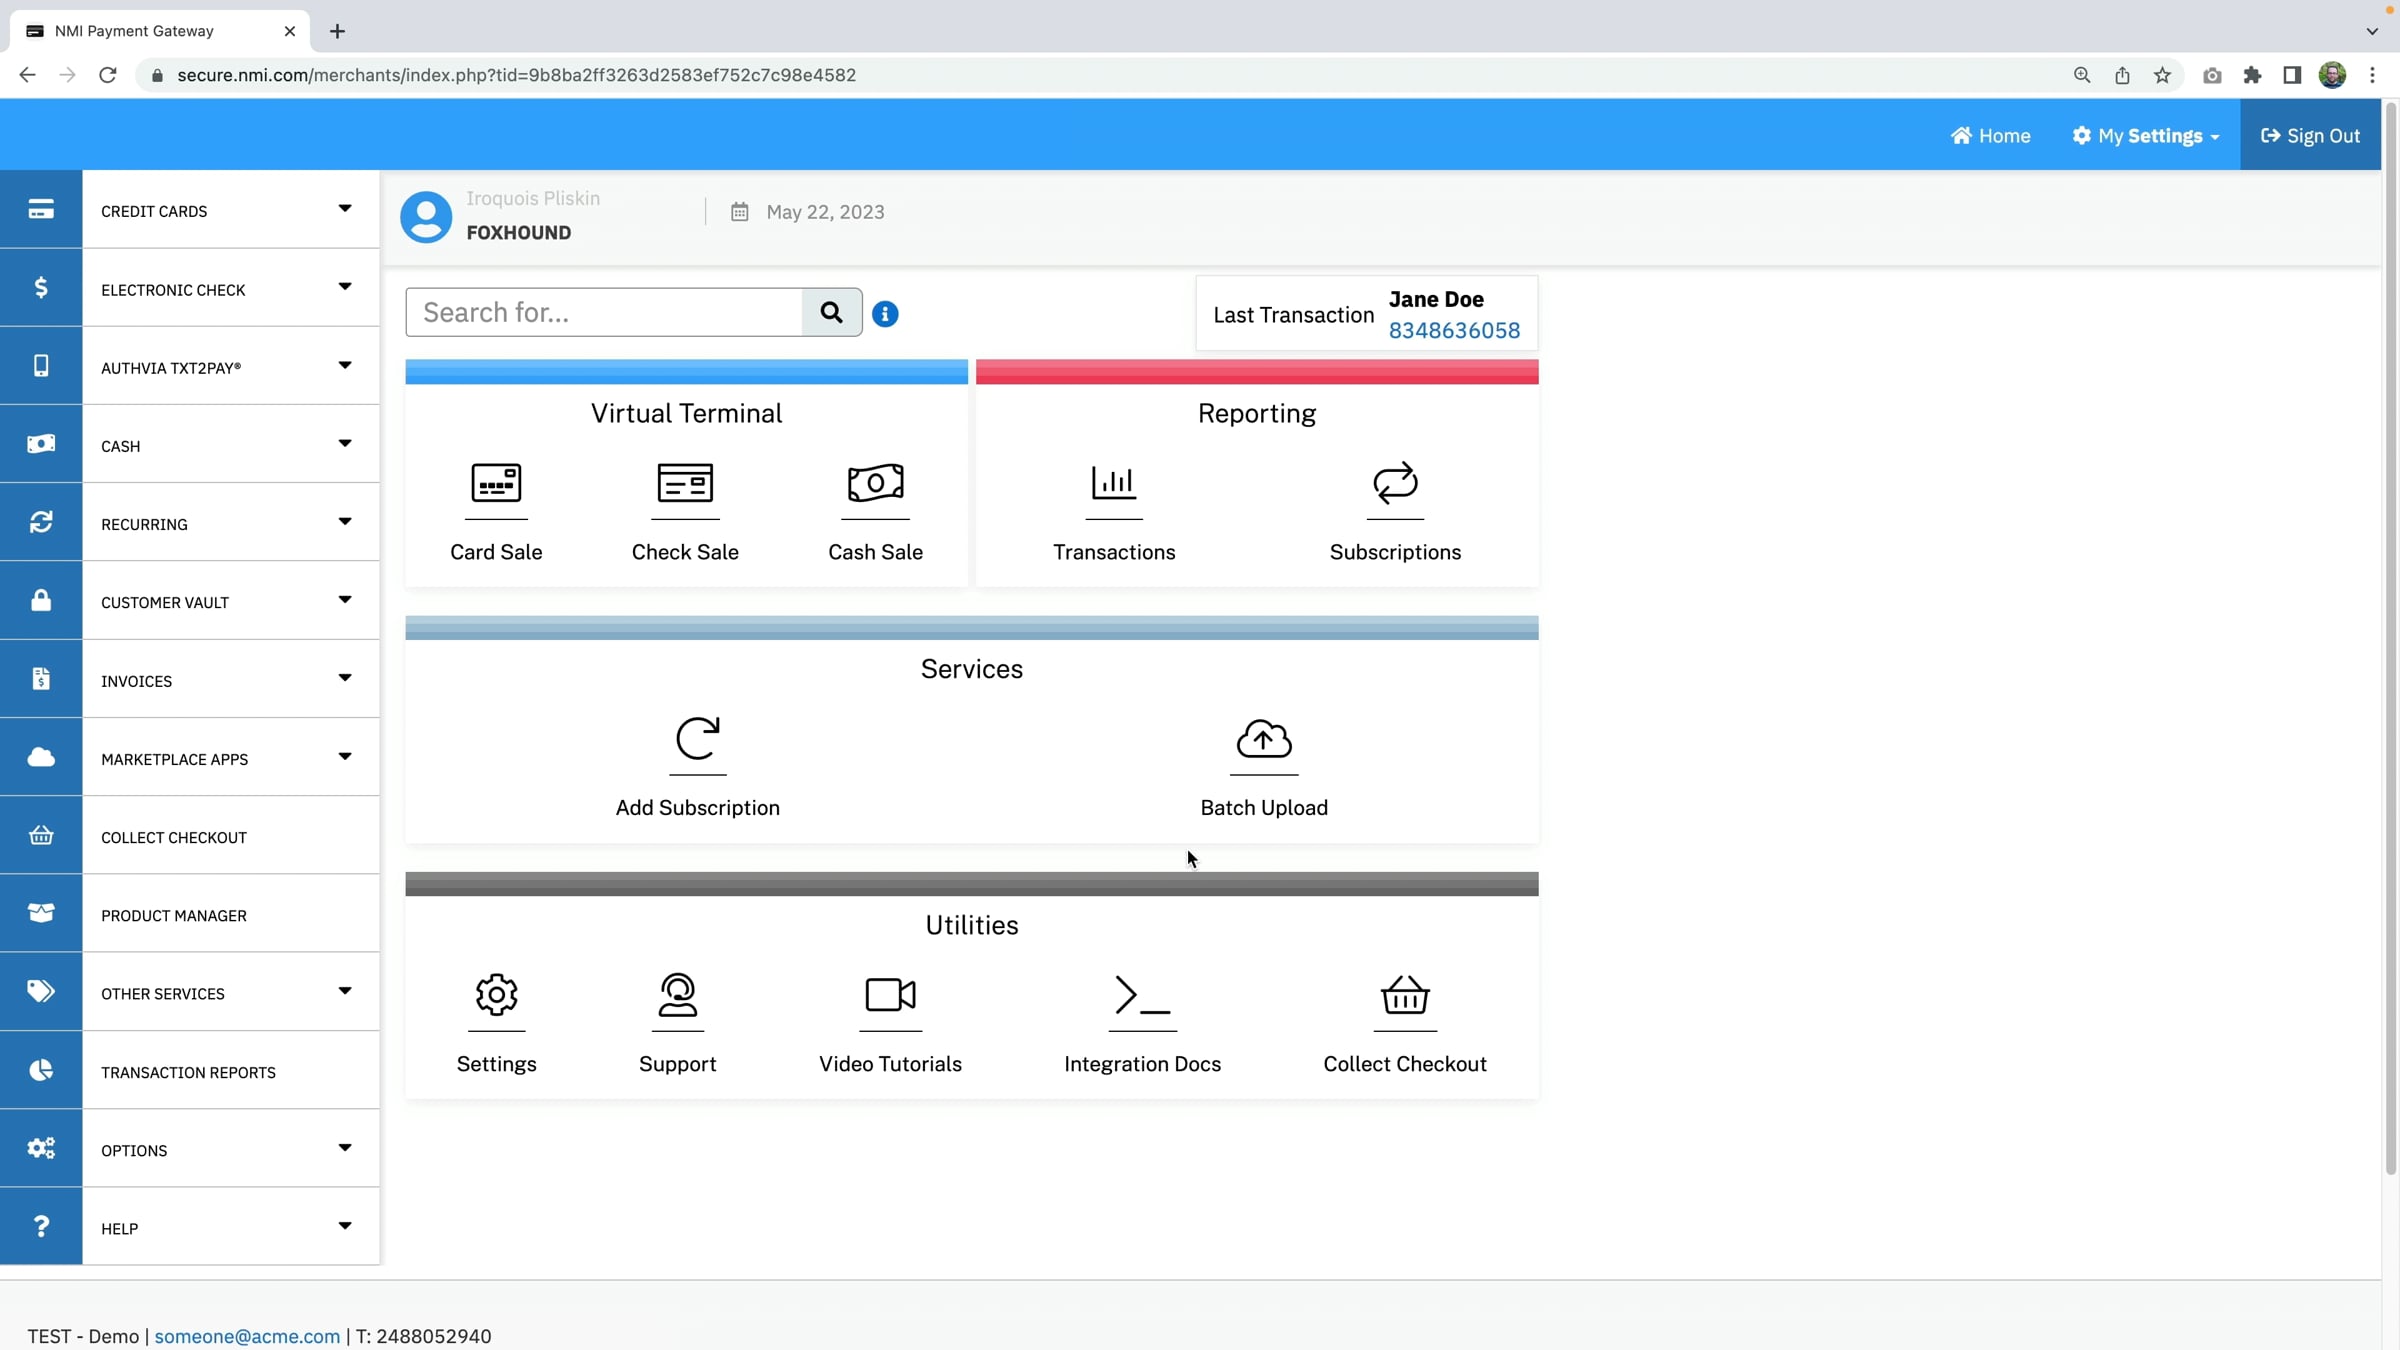The width and height of the screenshot is (2400, 1350).
Task: Open the Video Tutorials camera icon
Action: [890, 996]
